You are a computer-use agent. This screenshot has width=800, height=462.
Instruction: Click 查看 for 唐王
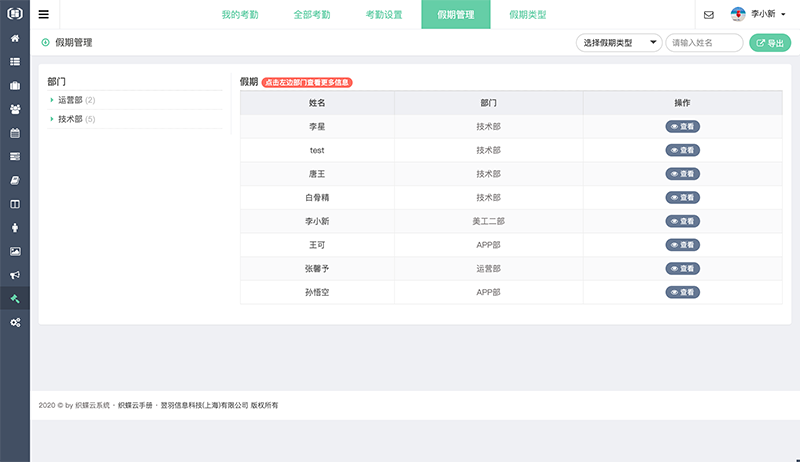tap(682, 174)
